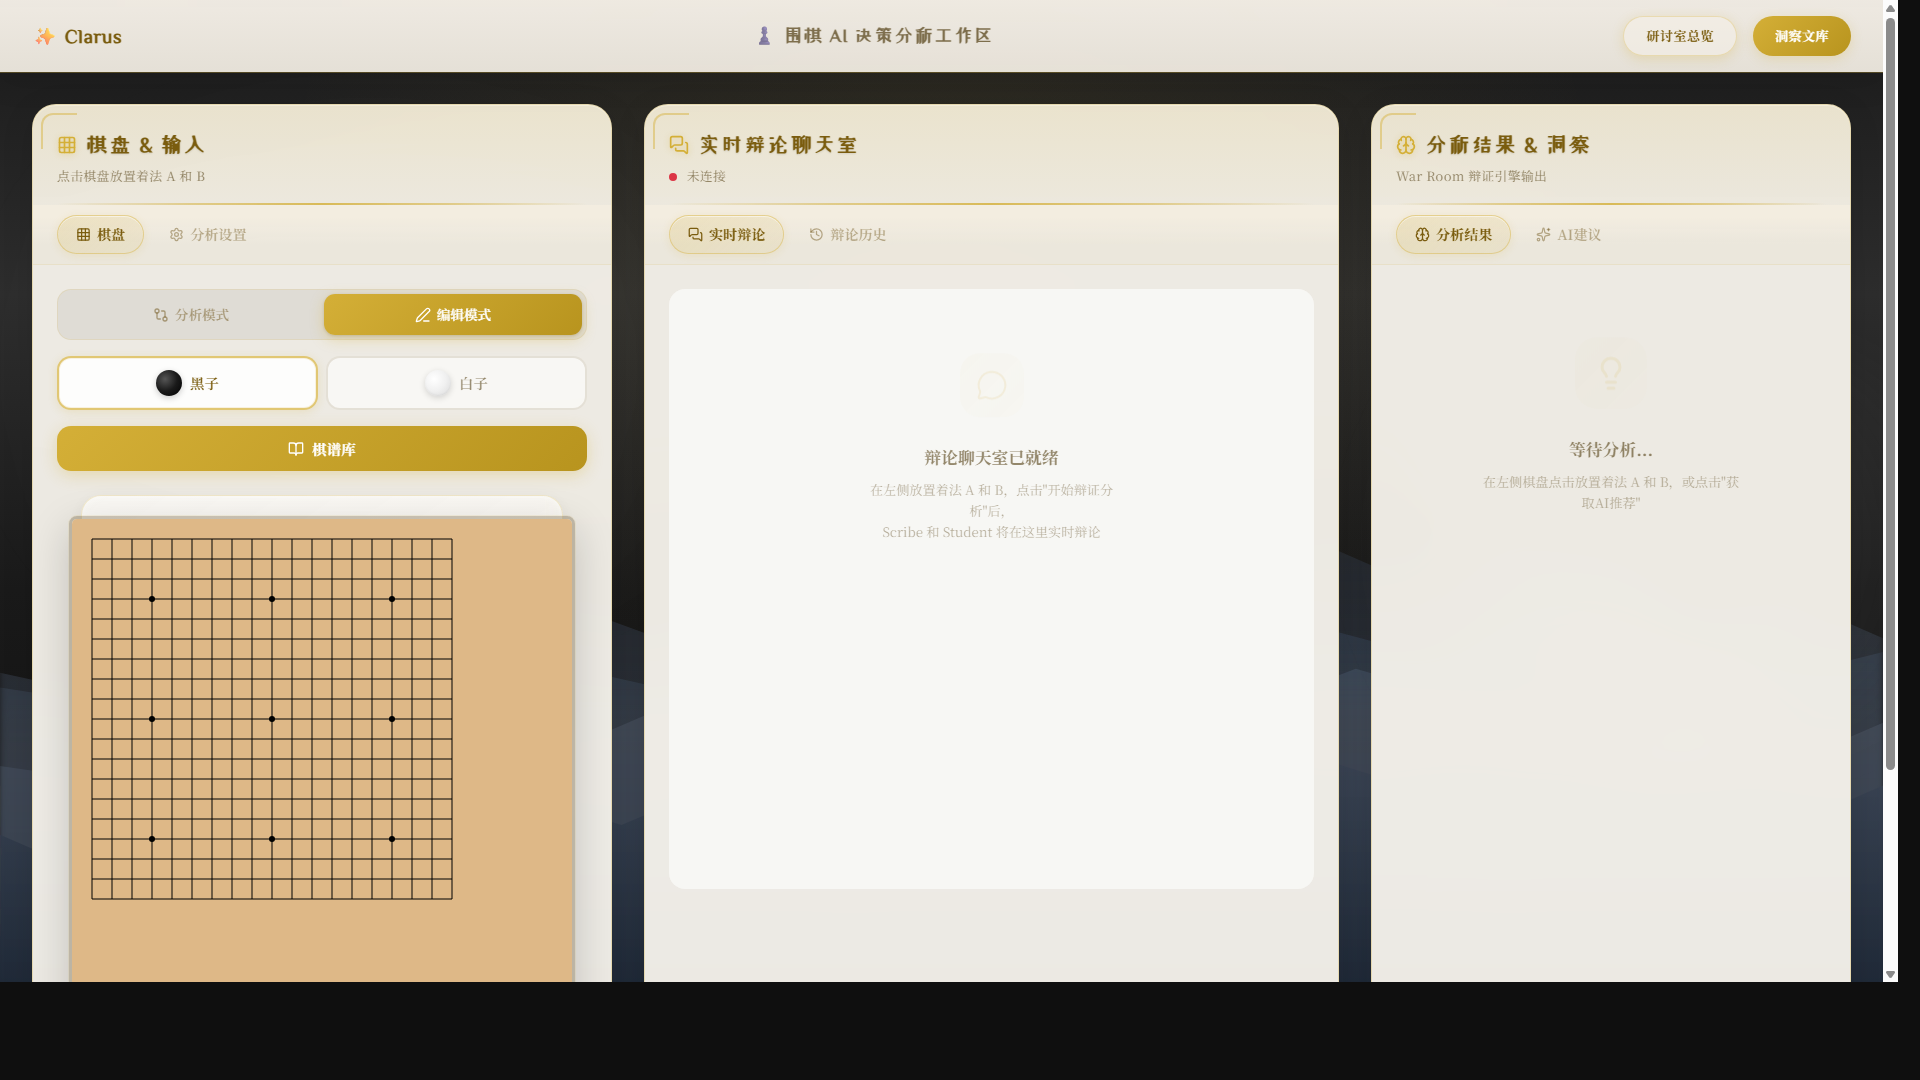The image size is (1920, 1080).
Task: Click the Clarus brand name
Action: click(x=93, y=37)
